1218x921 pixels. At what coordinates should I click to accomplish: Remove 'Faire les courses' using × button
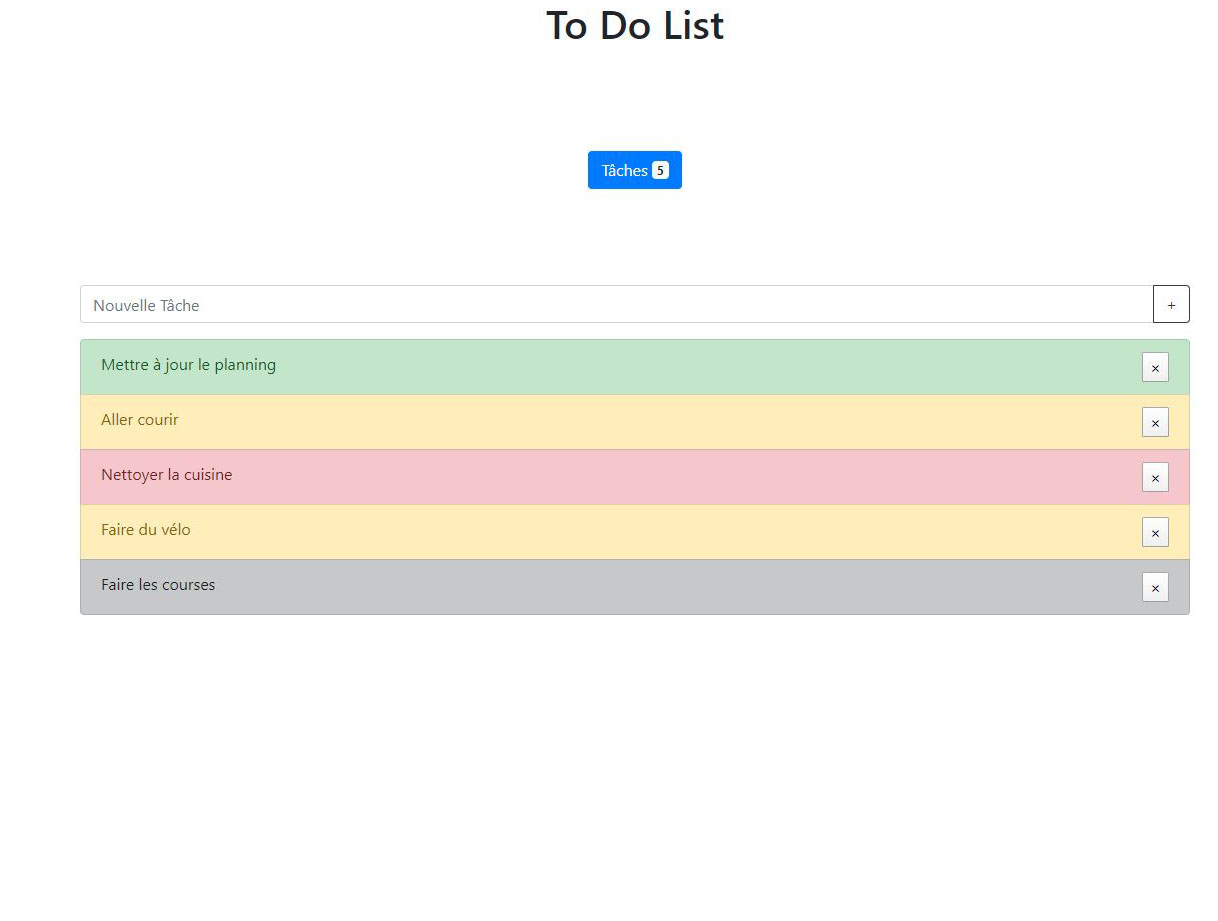point(1155,588)
